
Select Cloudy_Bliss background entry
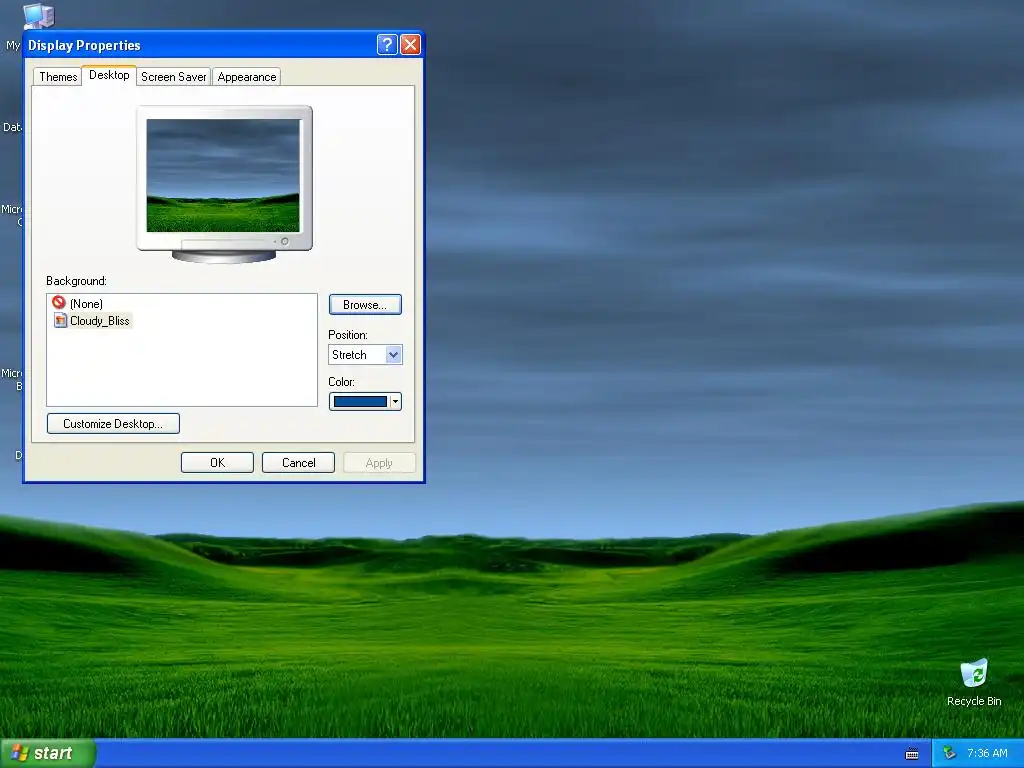(99, 321)
